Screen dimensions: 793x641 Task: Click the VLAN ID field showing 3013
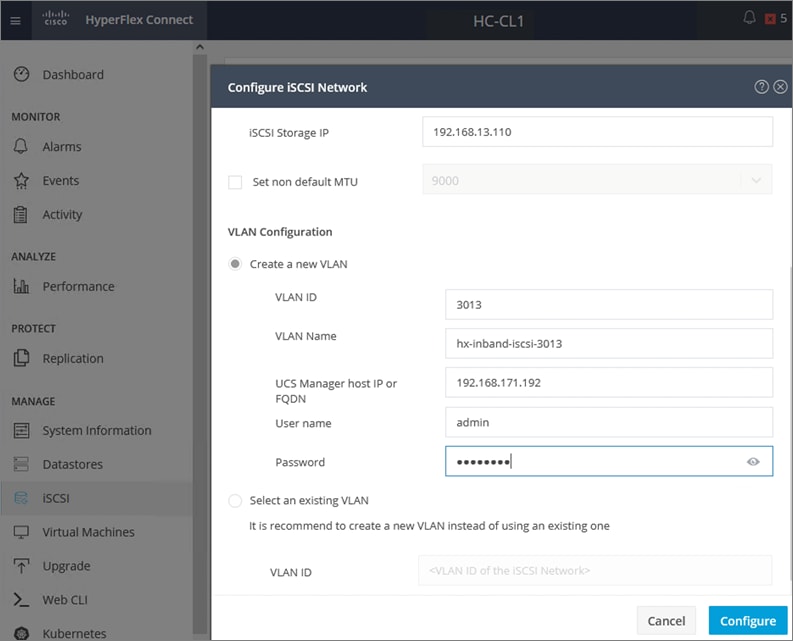(609, 305)
